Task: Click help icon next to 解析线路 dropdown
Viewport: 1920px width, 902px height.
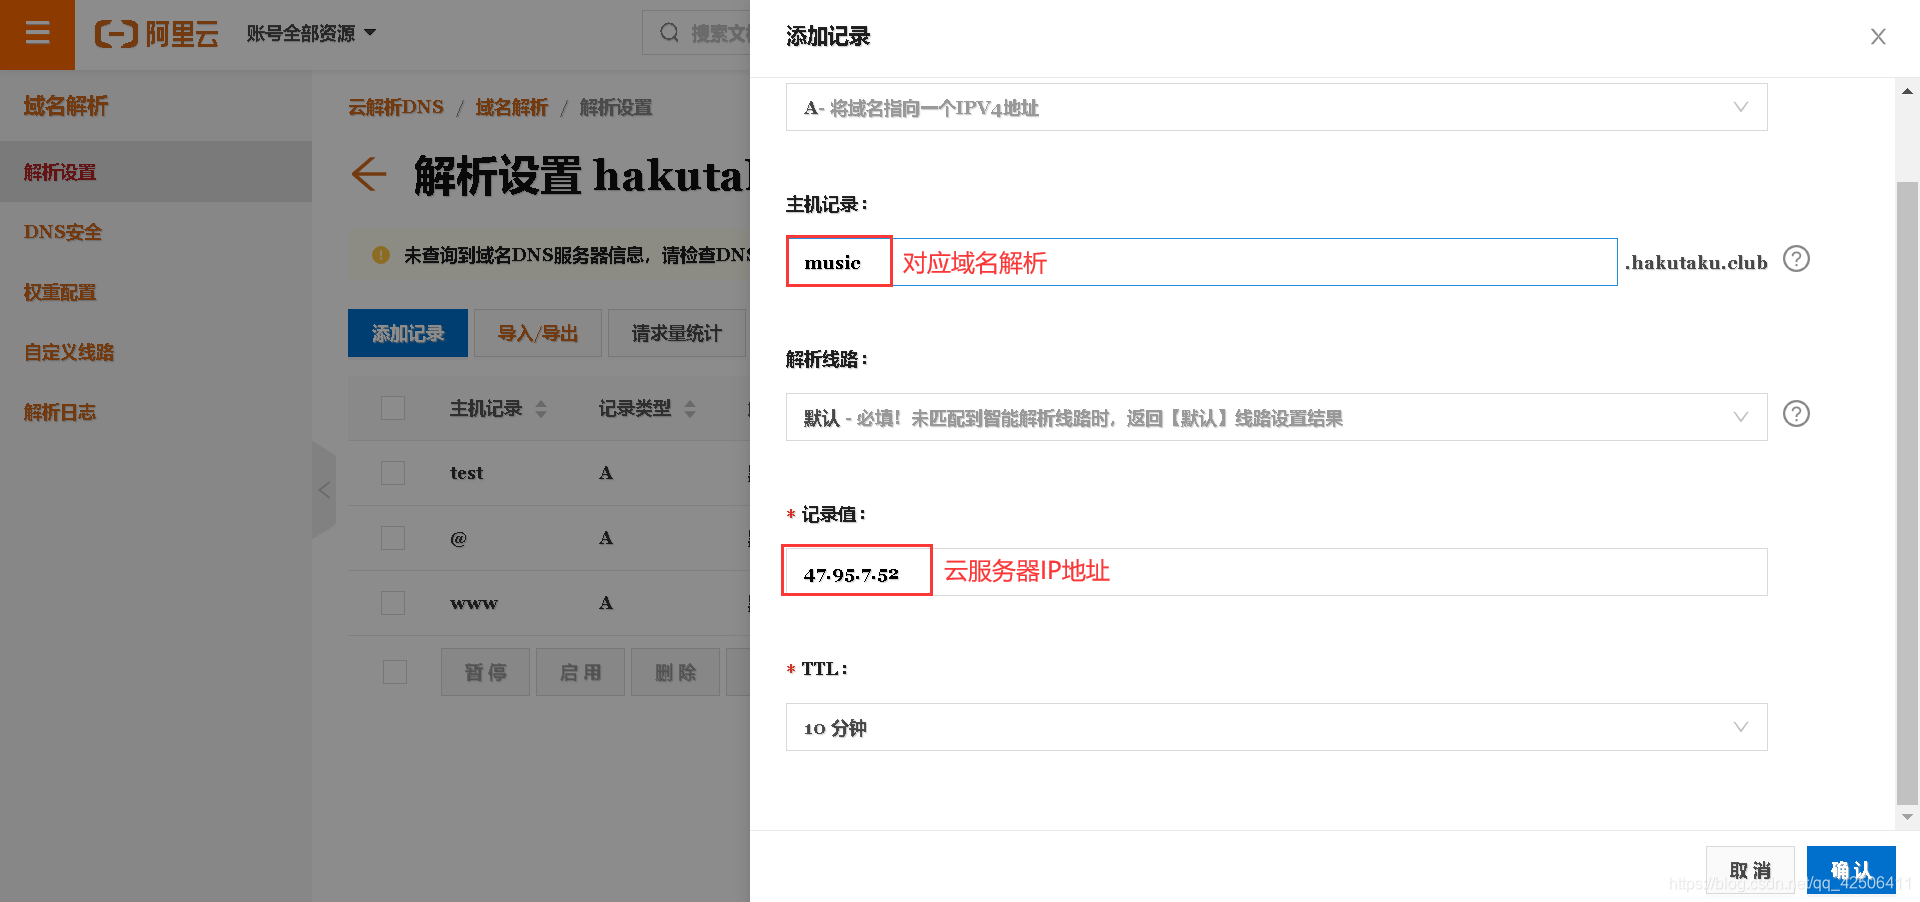Action: pyautogui.click(x=1796, y=414)
